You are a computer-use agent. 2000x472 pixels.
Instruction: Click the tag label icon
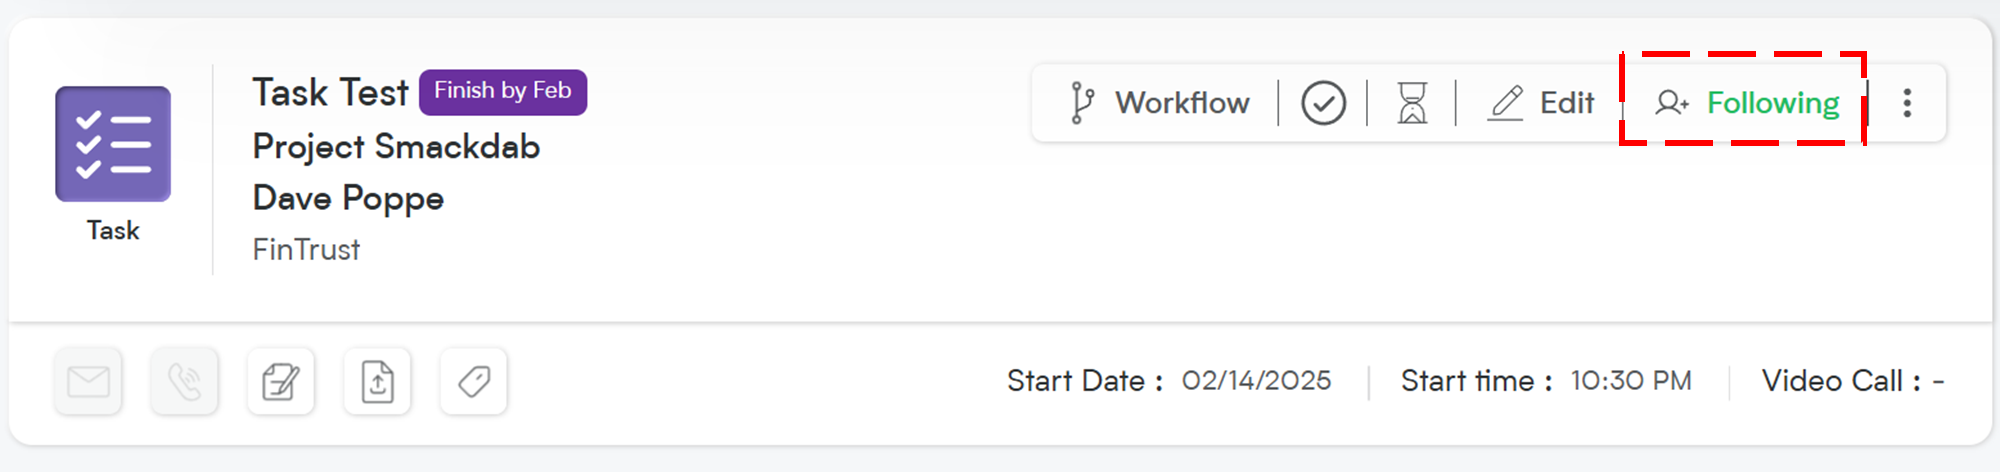coord(474,381)
